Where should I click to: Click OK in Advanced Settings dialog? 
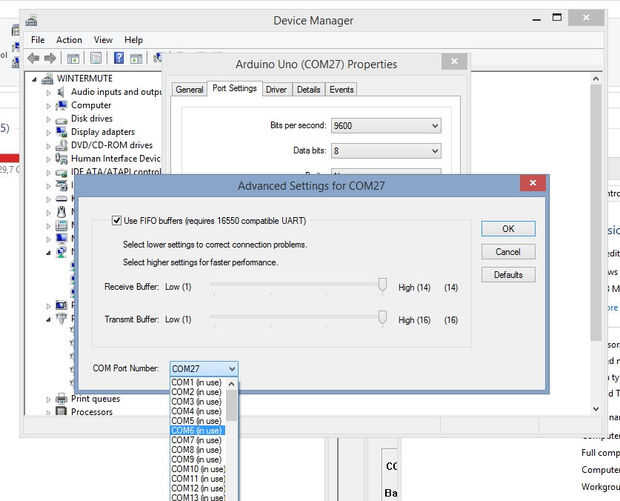pyautogui.click(x=508, y=229)
